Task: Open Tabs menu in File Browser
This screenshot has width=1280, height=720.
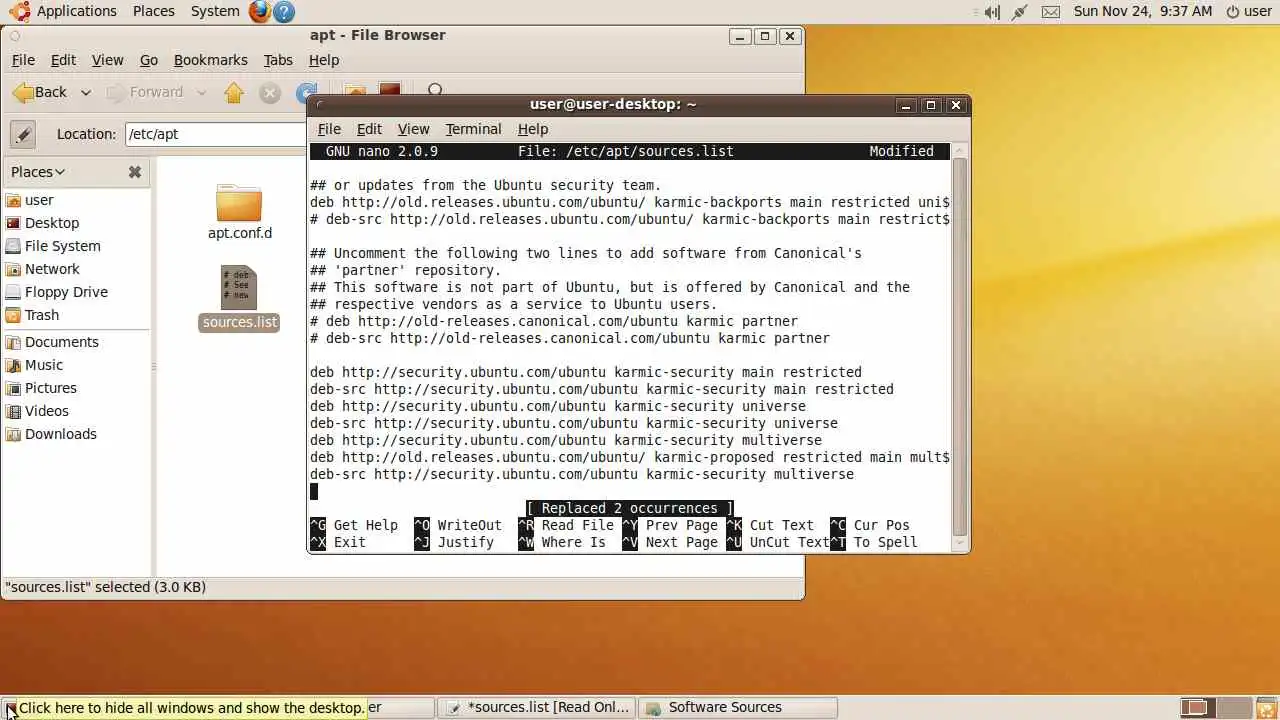Action: point(278,60)
